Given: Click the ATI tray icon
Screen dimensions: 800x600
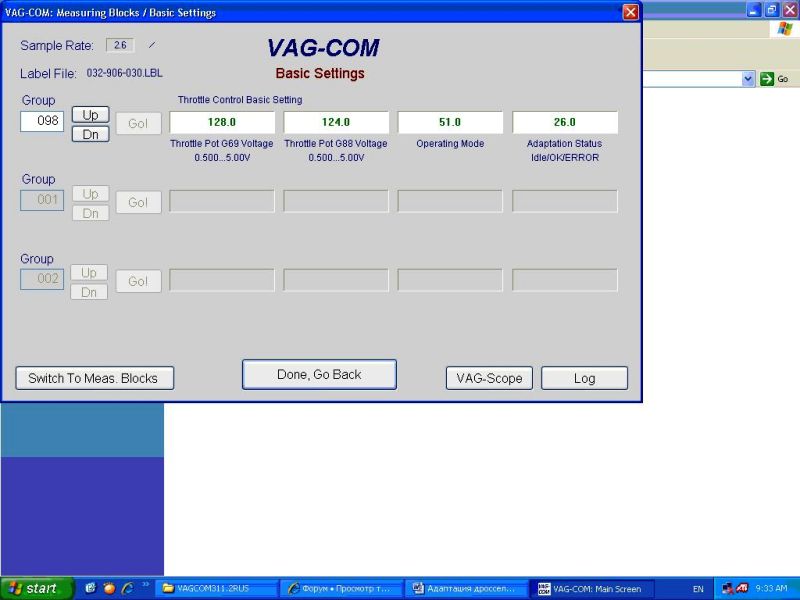Looking at the screenshot, I should point(742,589).
